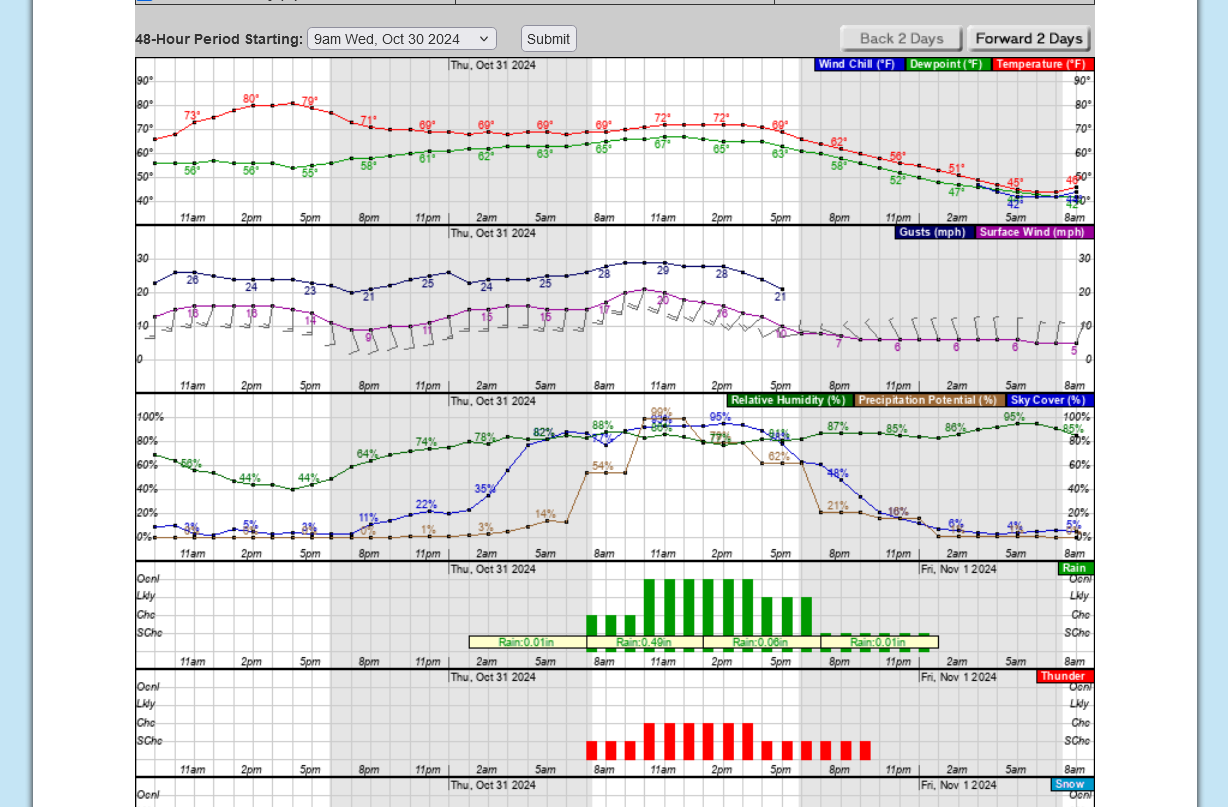Screen dimensions: 1228x807
Task: Click the 35% sky cover value
Action: tap(485, 489)
